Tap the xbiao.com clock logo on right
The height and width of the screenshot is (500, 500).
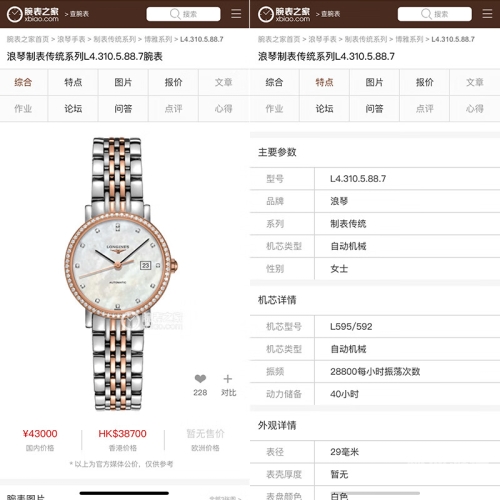266,14
